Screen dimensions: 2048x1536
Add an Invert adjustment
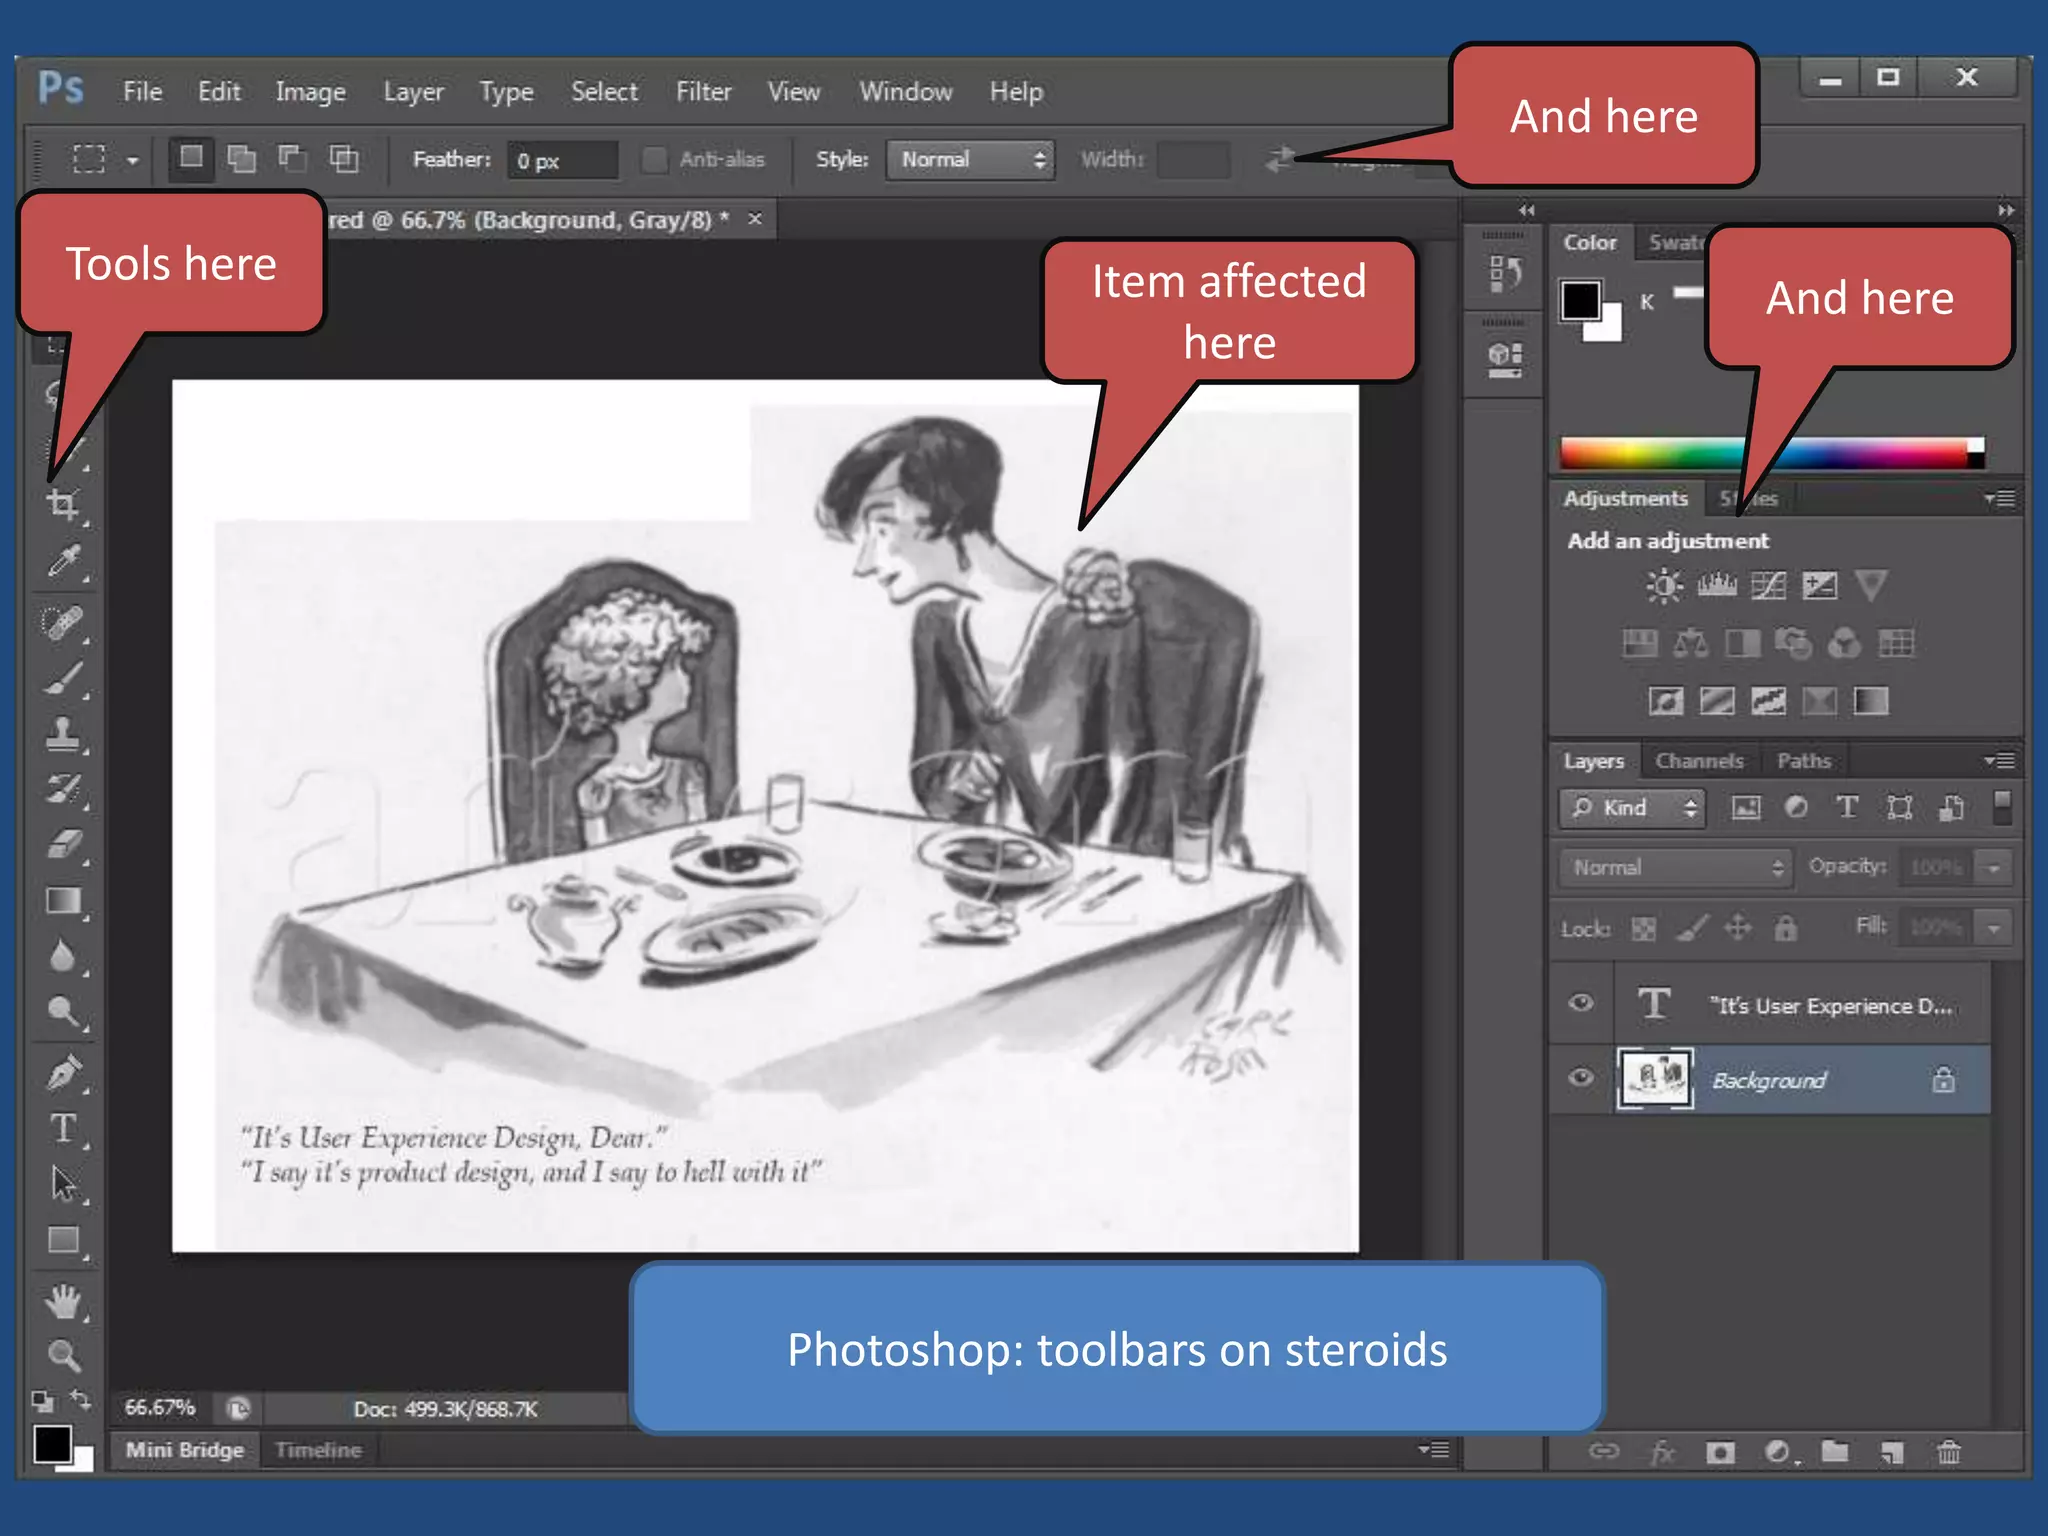[1666, 701]
